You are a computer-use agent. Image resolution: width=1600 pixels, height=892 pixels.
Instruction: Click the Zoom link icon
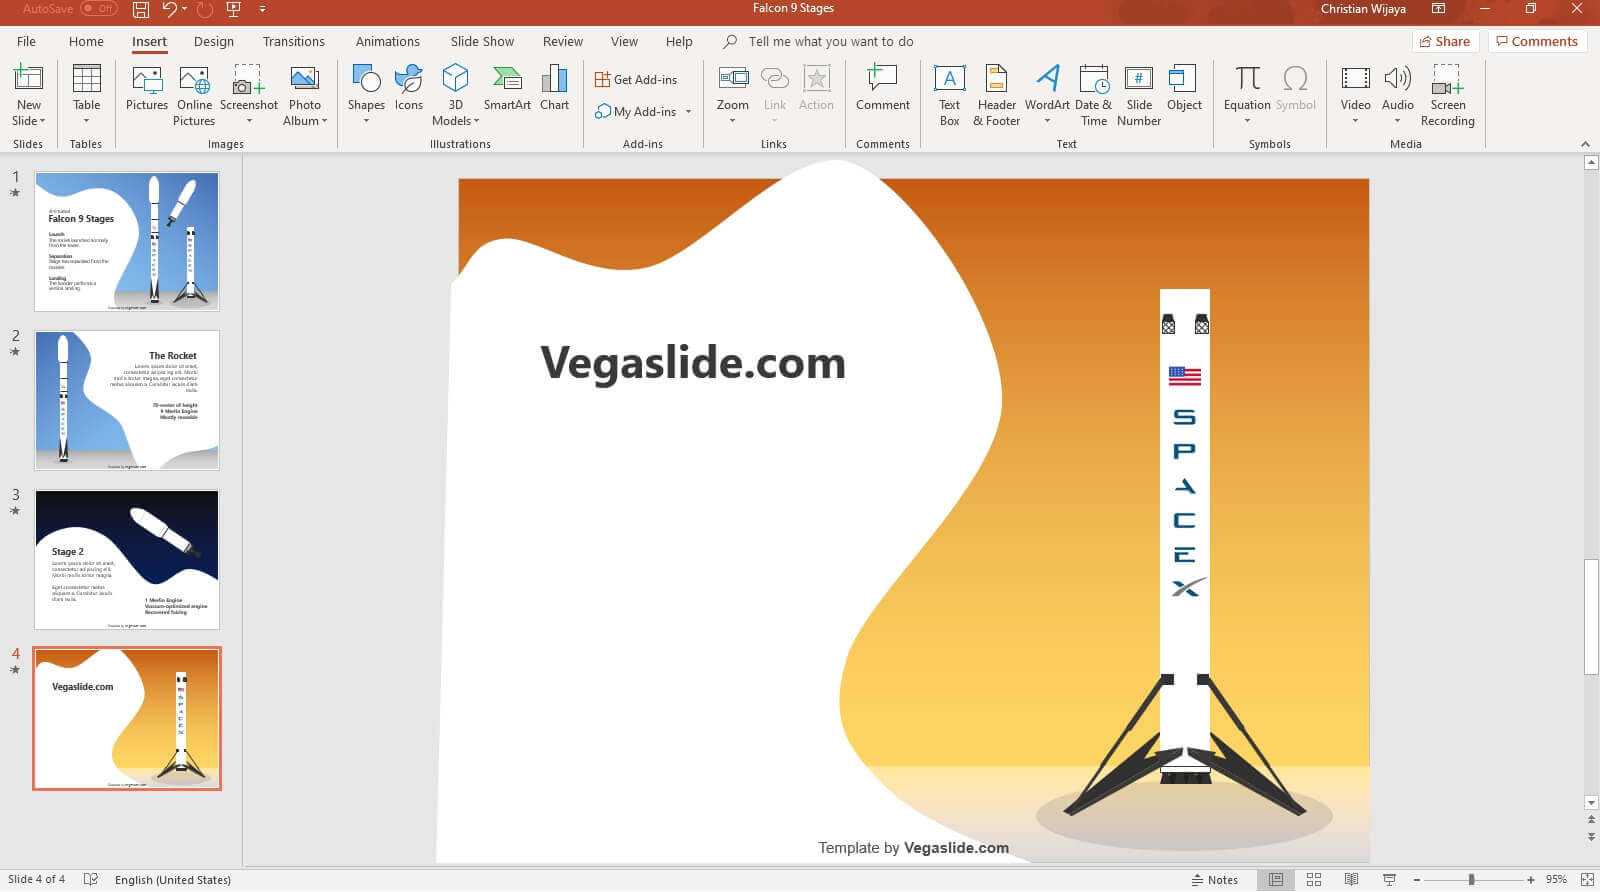pyautogui.click(x=733, y=79)
